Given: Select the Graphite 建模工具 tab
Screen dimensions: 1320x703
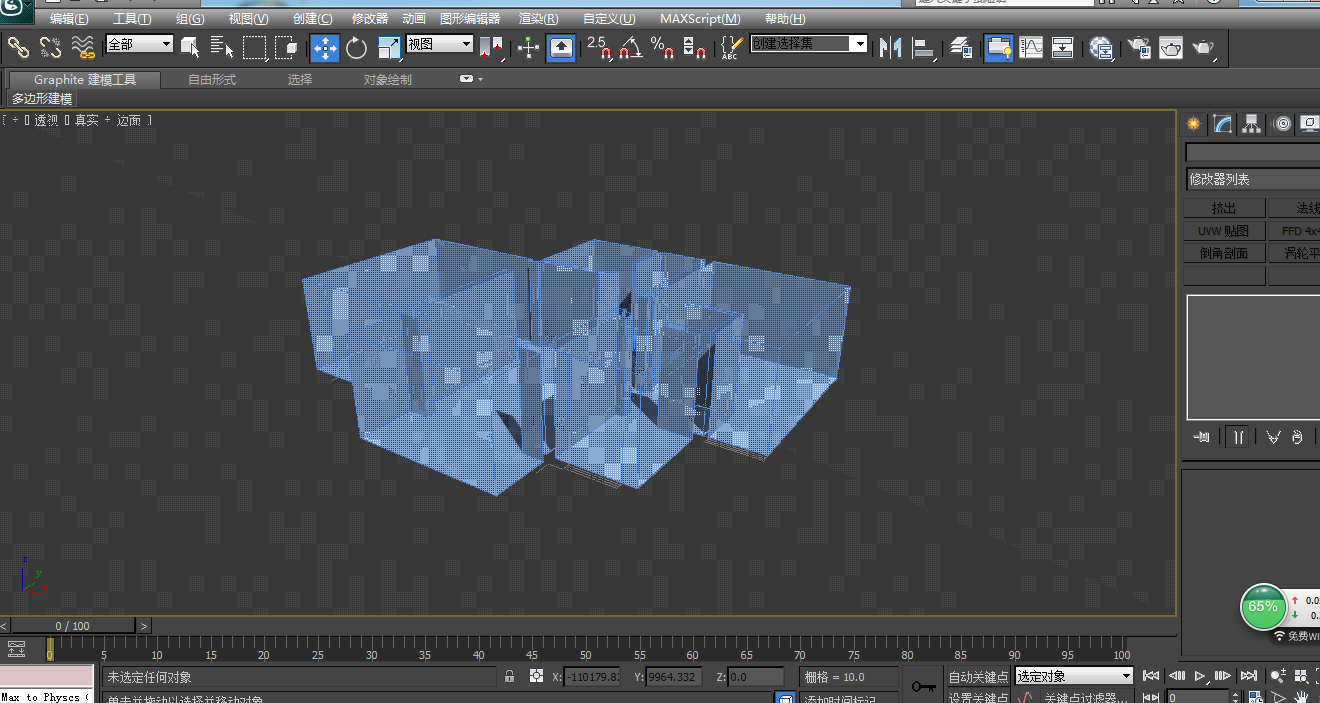Looking at the screenshot, I should [x=84, y=80].
